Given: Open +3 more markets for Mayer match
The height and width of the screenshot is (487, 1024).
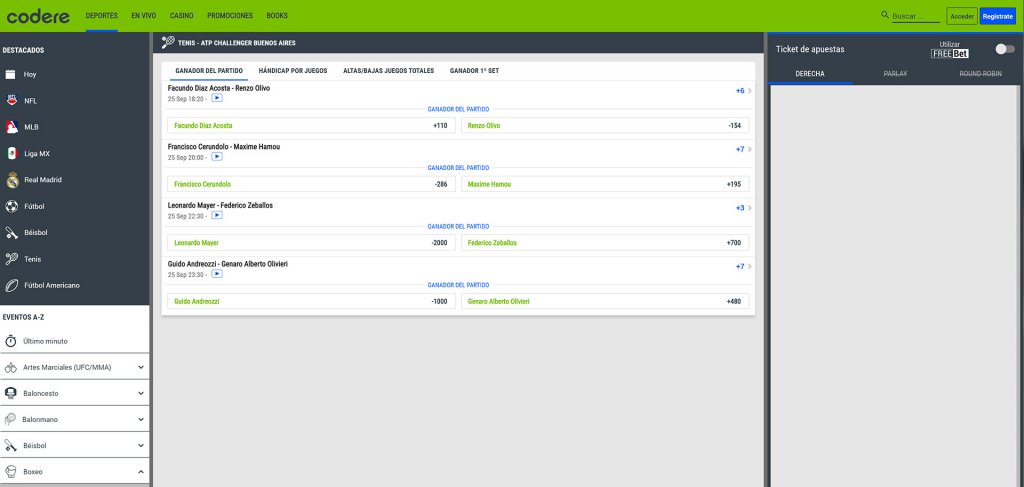Looking at the screenshot, I should click(x=743, y=208).
